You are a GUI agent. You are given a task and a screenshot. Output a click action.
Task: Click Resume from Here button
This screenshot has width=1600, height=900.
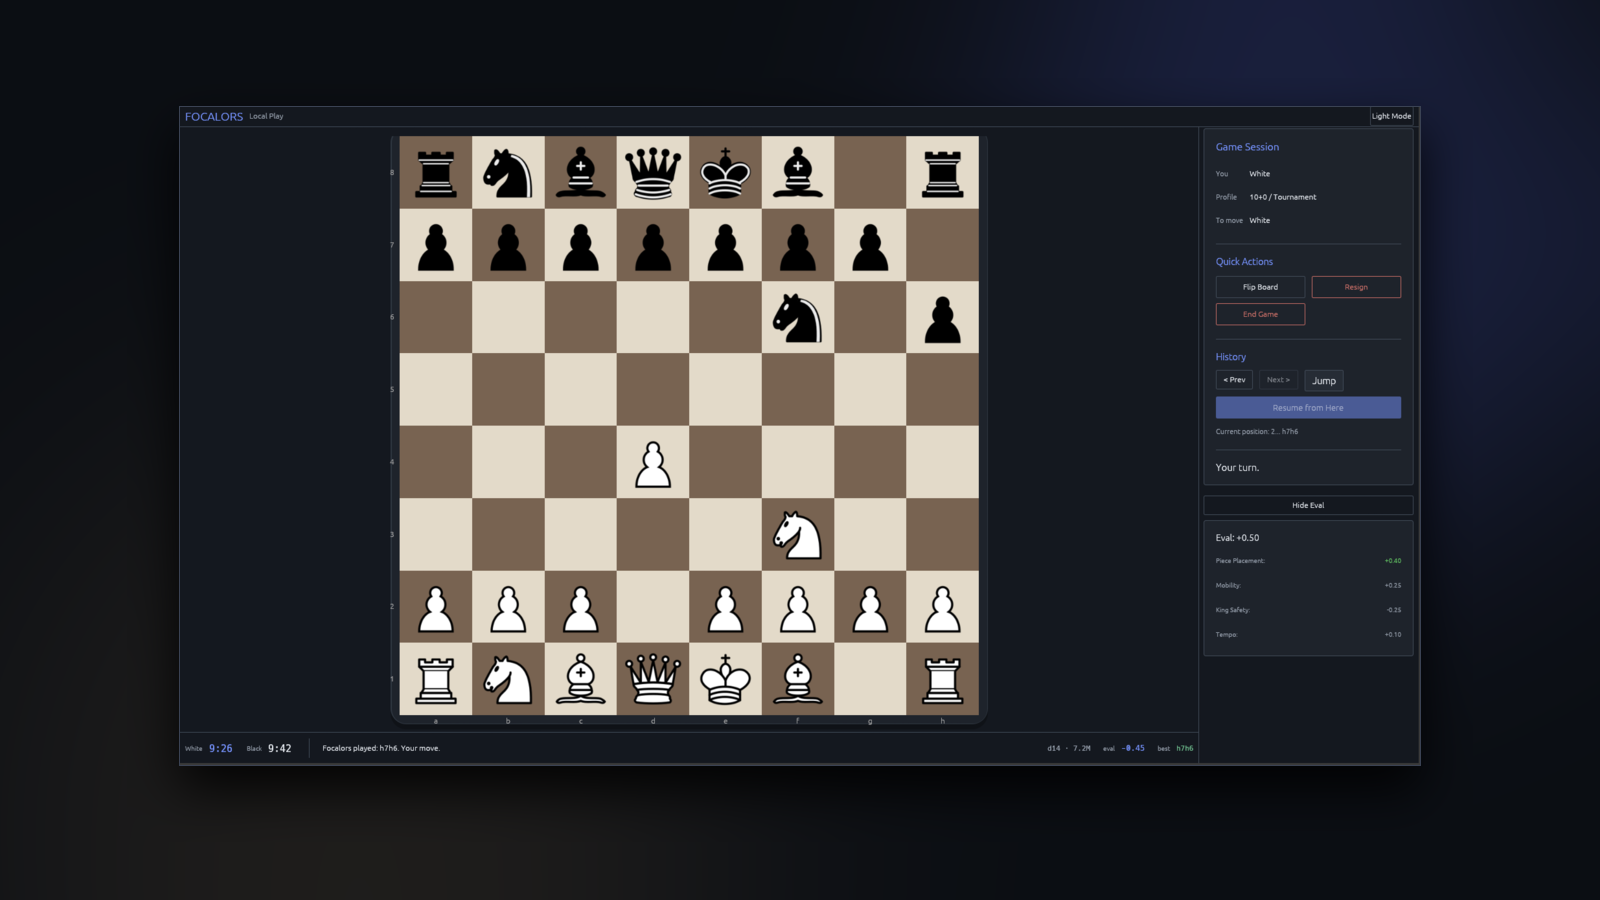1308,408
